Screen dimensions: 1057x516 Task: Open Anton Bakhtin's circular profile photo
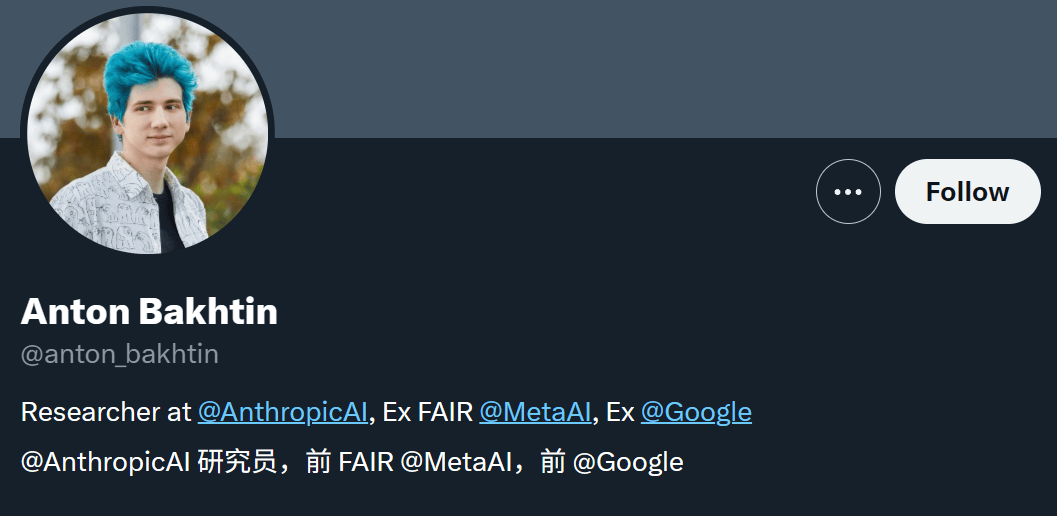pyautogui.click(x=148, y=134)
